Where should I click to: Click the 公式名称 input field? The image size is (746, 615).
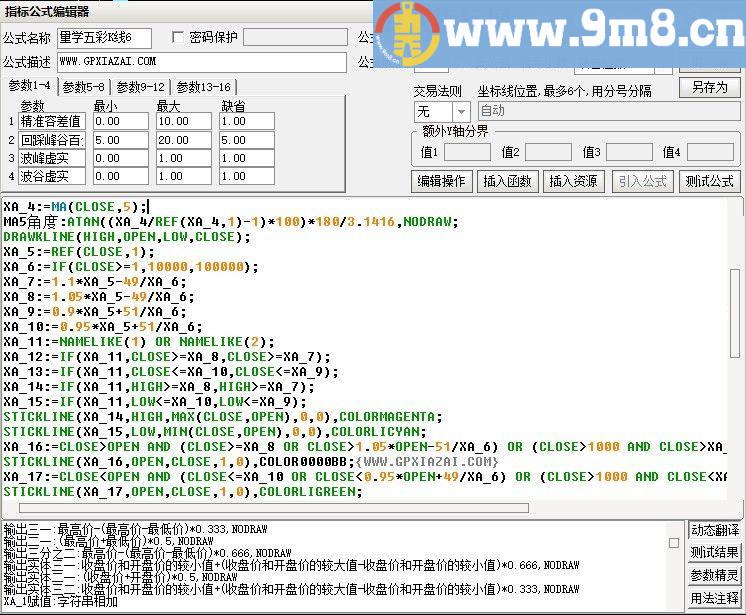tap(104, 38)
